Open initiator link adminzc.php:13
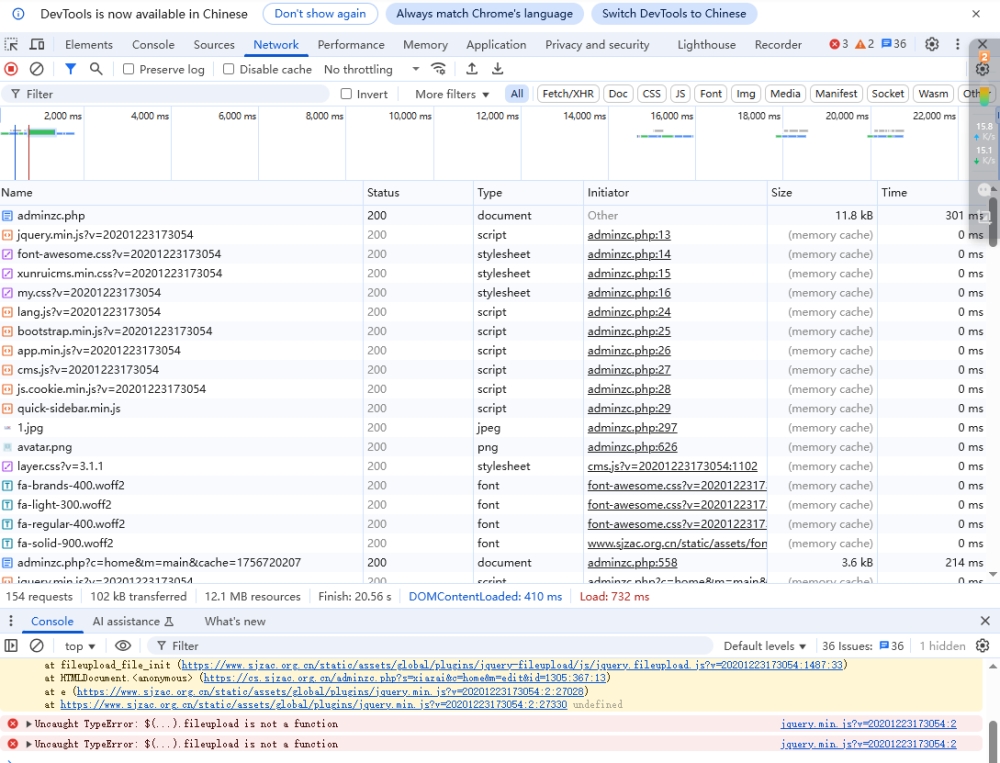1000x763 pixels. point(629,235)
